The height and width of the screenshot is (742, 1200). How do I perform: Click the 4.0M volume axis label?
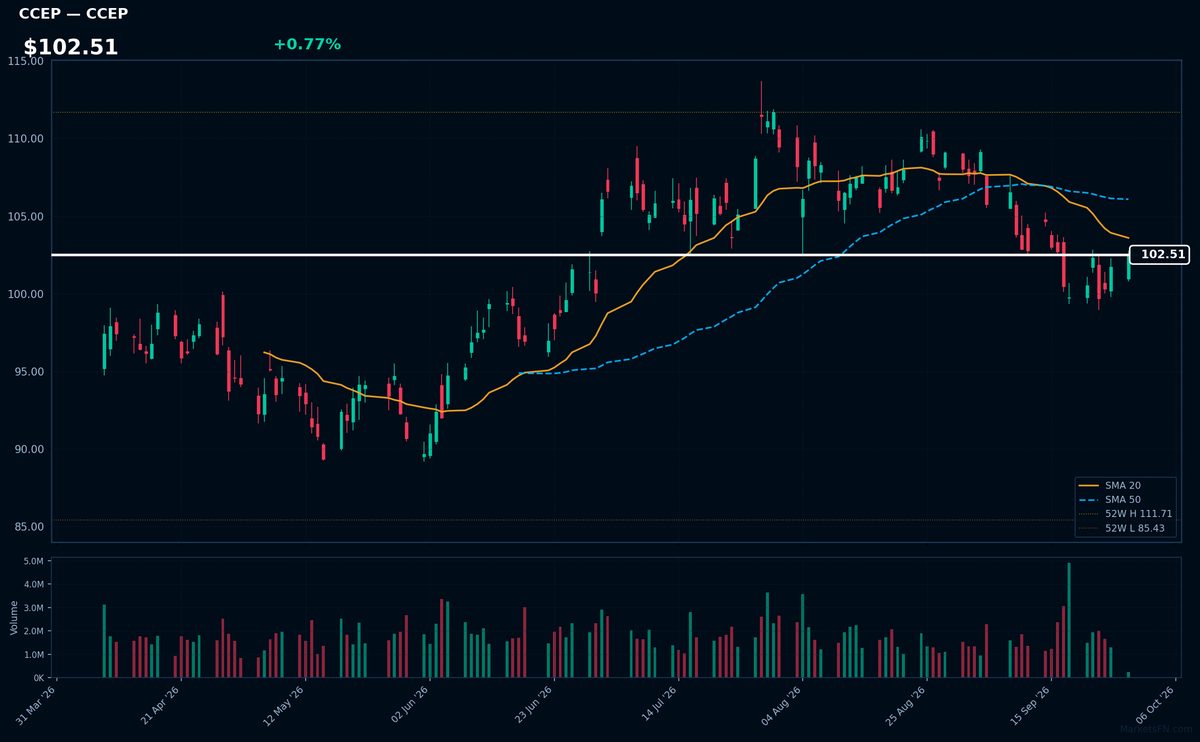point(34,585)
